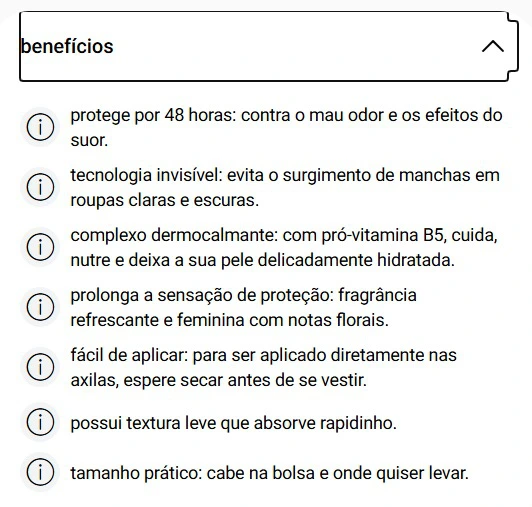Click the complexo dermocalmante benefit description
This screenshot has height=507, width=532.
[284, 248]
